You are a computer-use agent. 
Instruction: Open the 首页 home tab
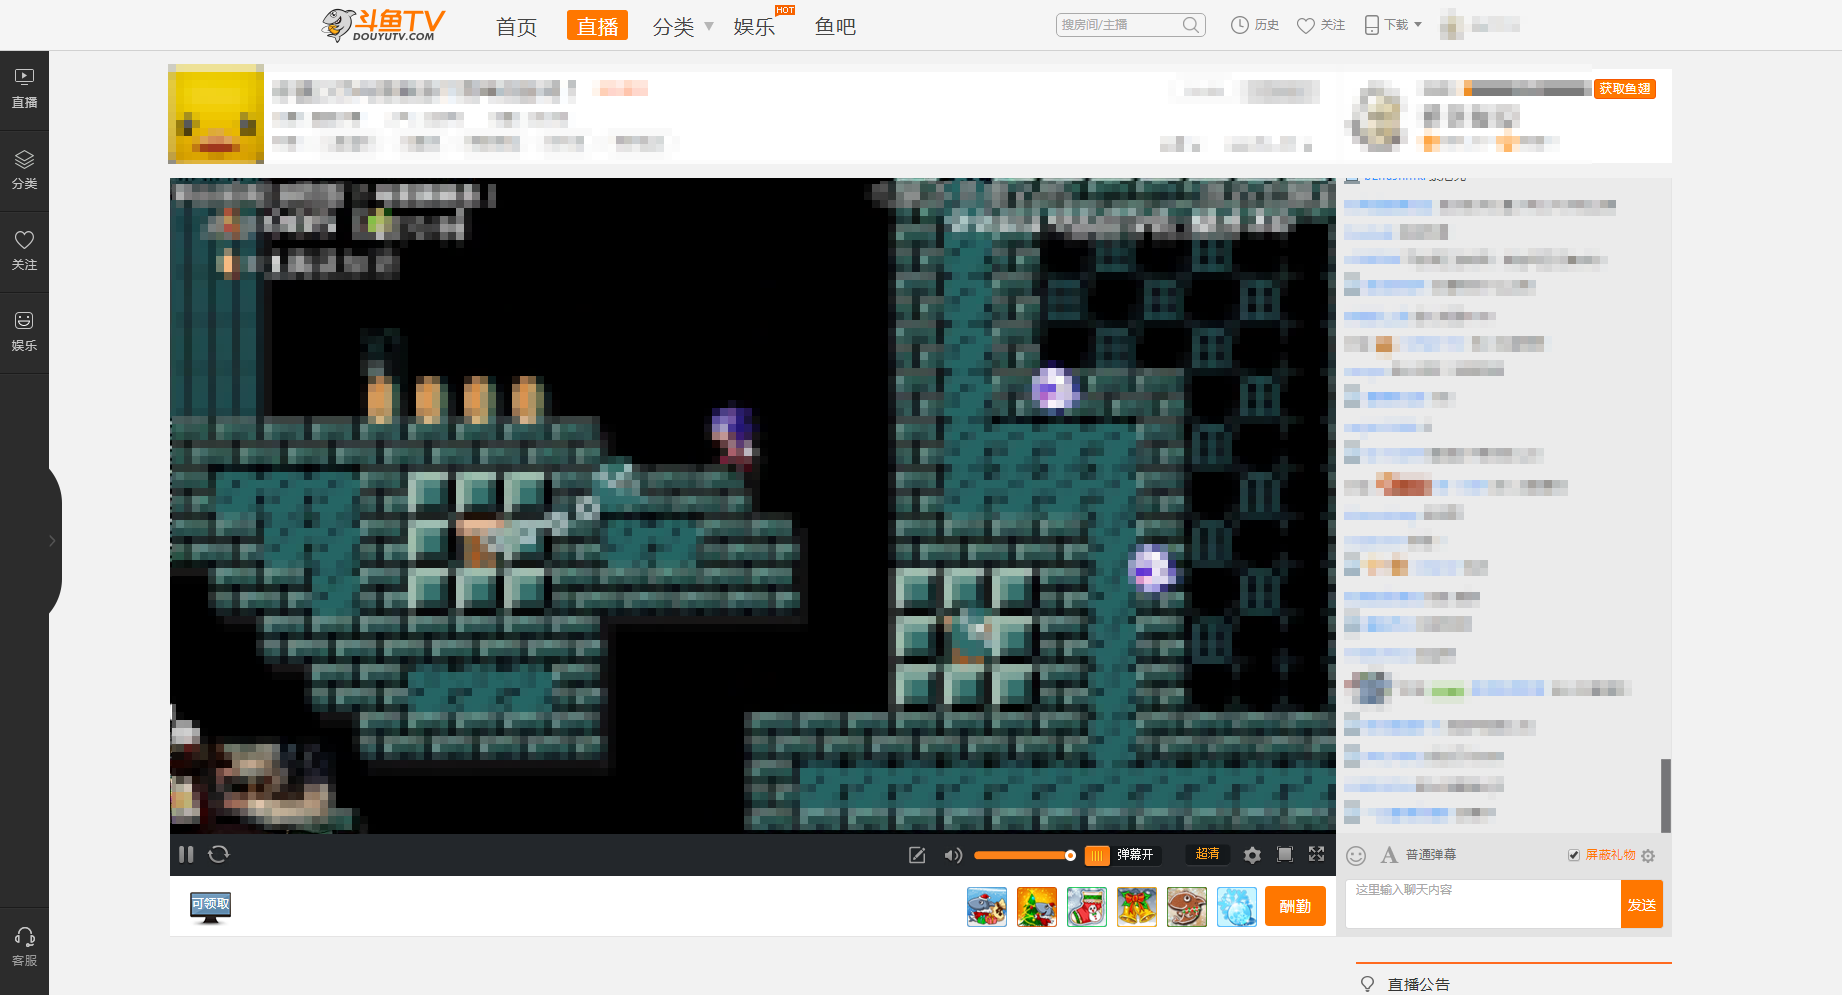tap(517, 27)
